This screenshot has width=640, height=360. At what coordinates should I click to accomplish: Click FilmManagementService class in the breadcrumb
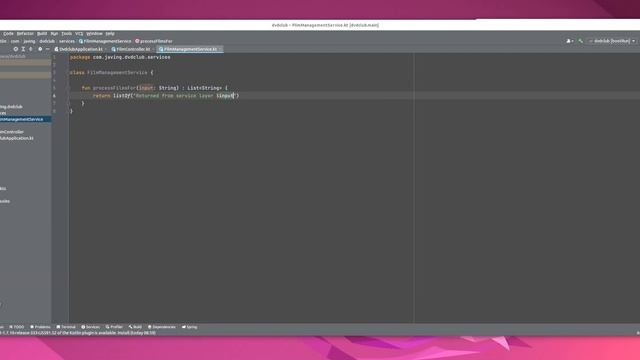(105, 41)
